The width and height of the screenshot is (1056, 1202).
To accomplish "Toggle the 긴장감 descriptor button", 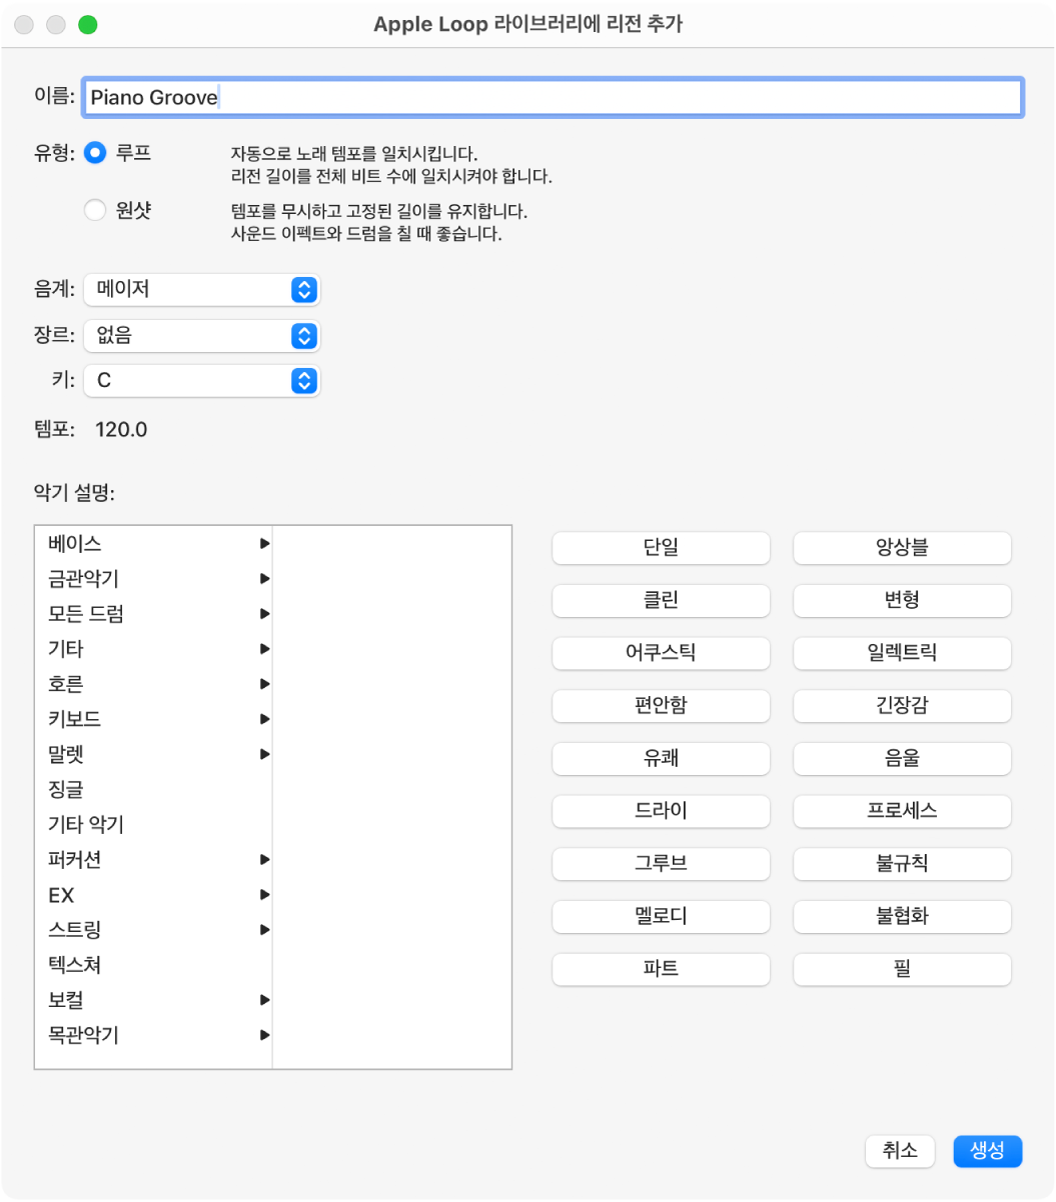I will pyautogui.click(x=902, y=705).
